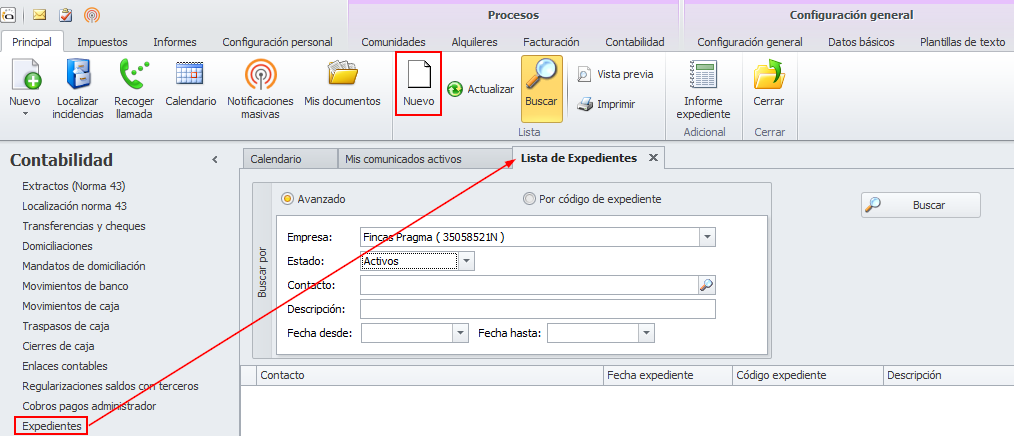Viewport: 1014px width, 436px height.
Task: Create a new expediente with the blank page Nuevo
Action: [x=418, y=84]
